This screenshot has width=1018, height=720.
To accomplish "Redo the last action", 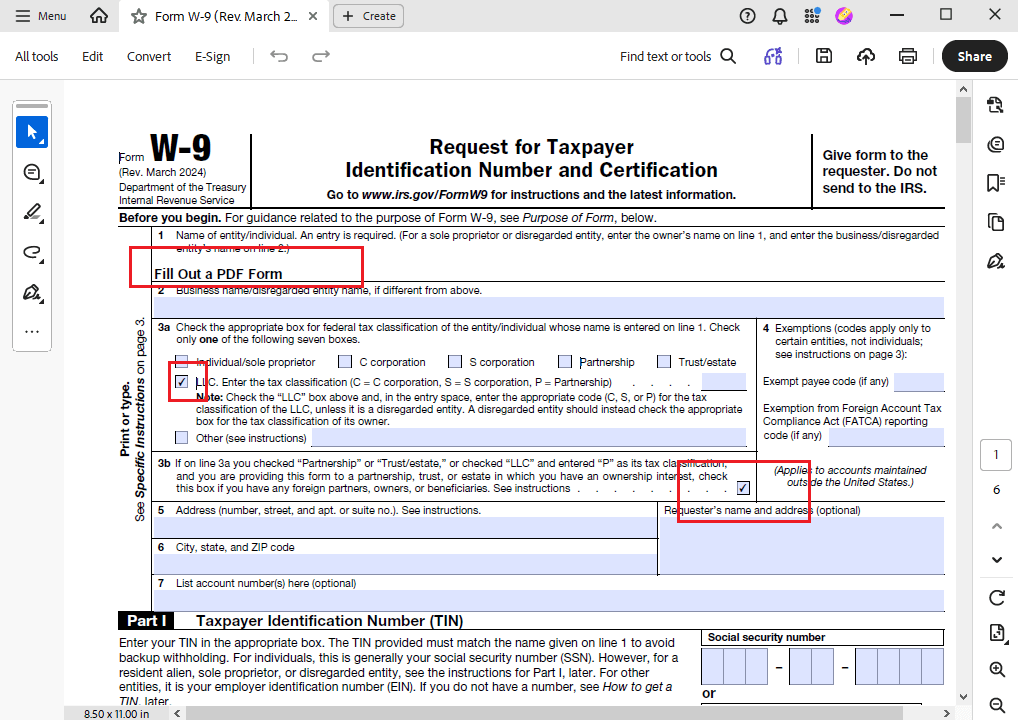I will (321, 56).
